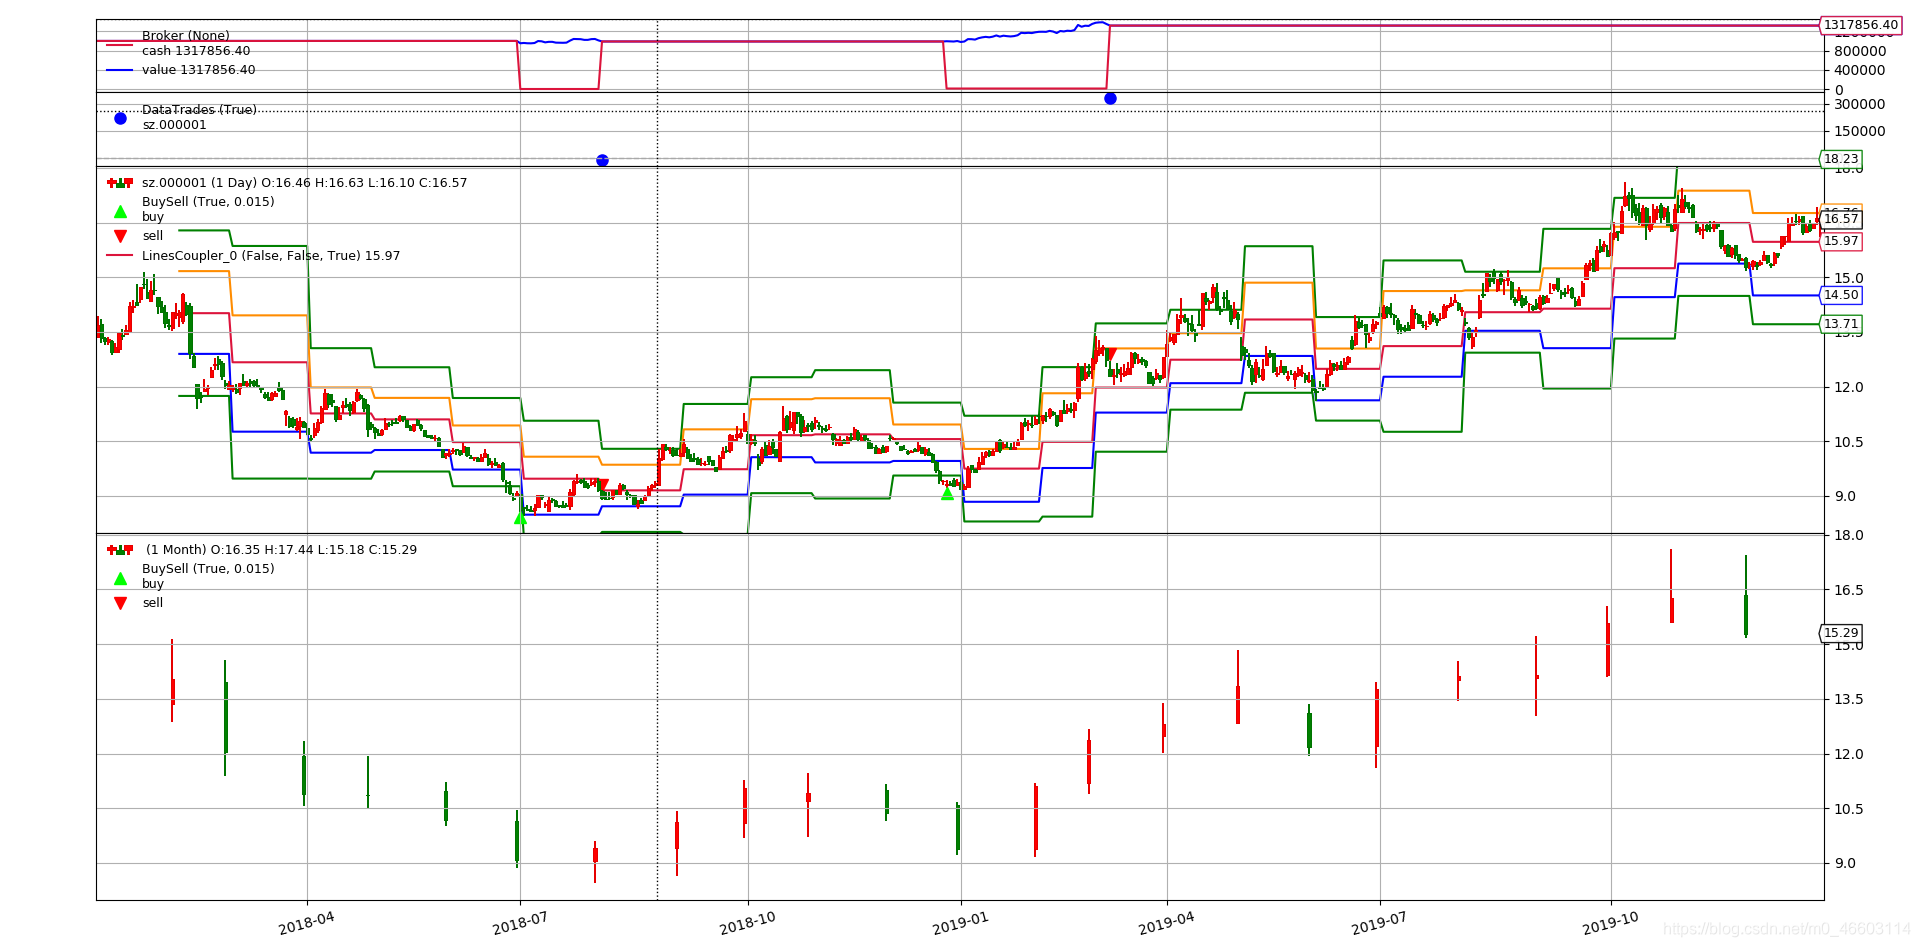Click the blue trade dot above the daily chart
Image resolution: width=1920 pixels, height=947 pixels.
pos(1109,98)
